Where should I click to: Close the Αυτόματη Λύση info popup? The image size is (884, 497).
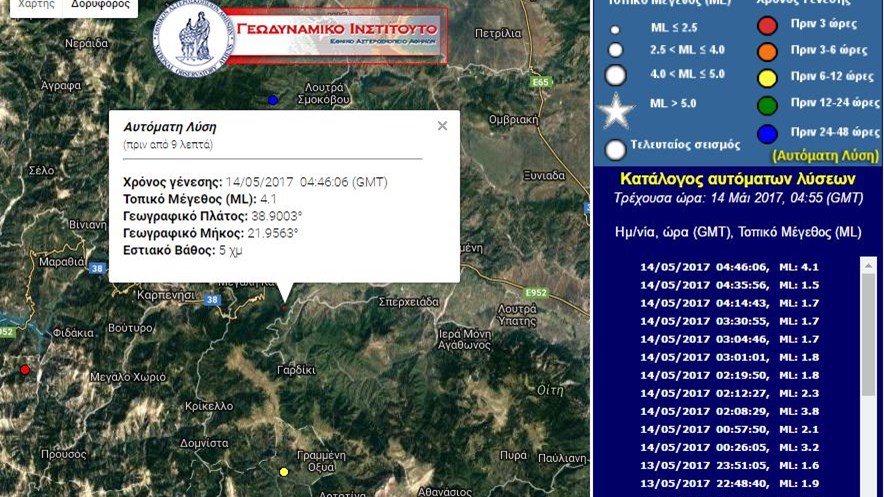[x=443, y=126]
